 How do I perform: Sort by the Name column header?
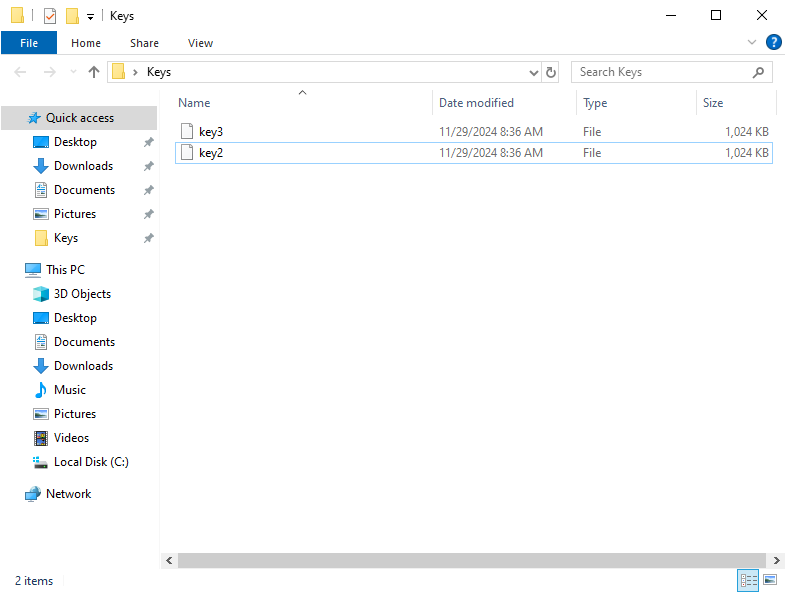point(194,103)
